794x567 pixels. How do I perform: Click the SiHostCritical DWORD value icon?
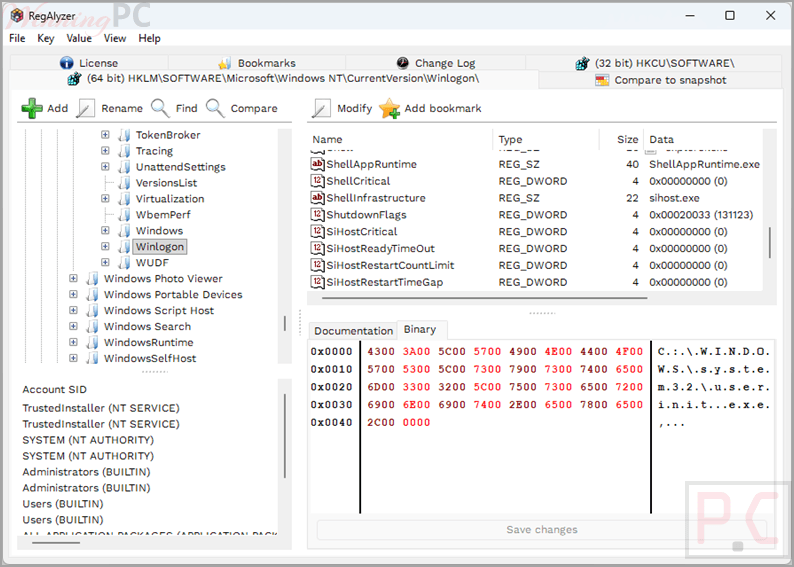[x=317, y=231]
